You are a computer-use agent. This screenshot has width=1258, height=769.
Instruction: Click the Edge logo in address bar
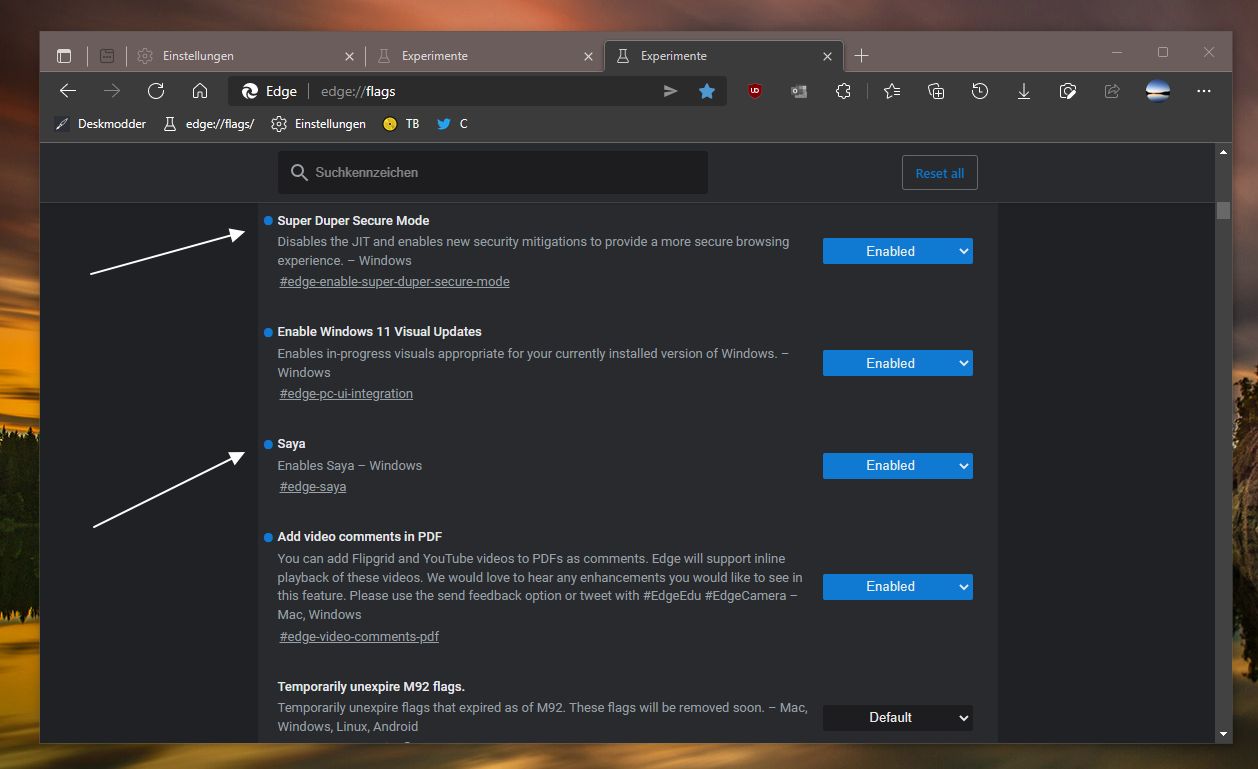tap(250, 91)
